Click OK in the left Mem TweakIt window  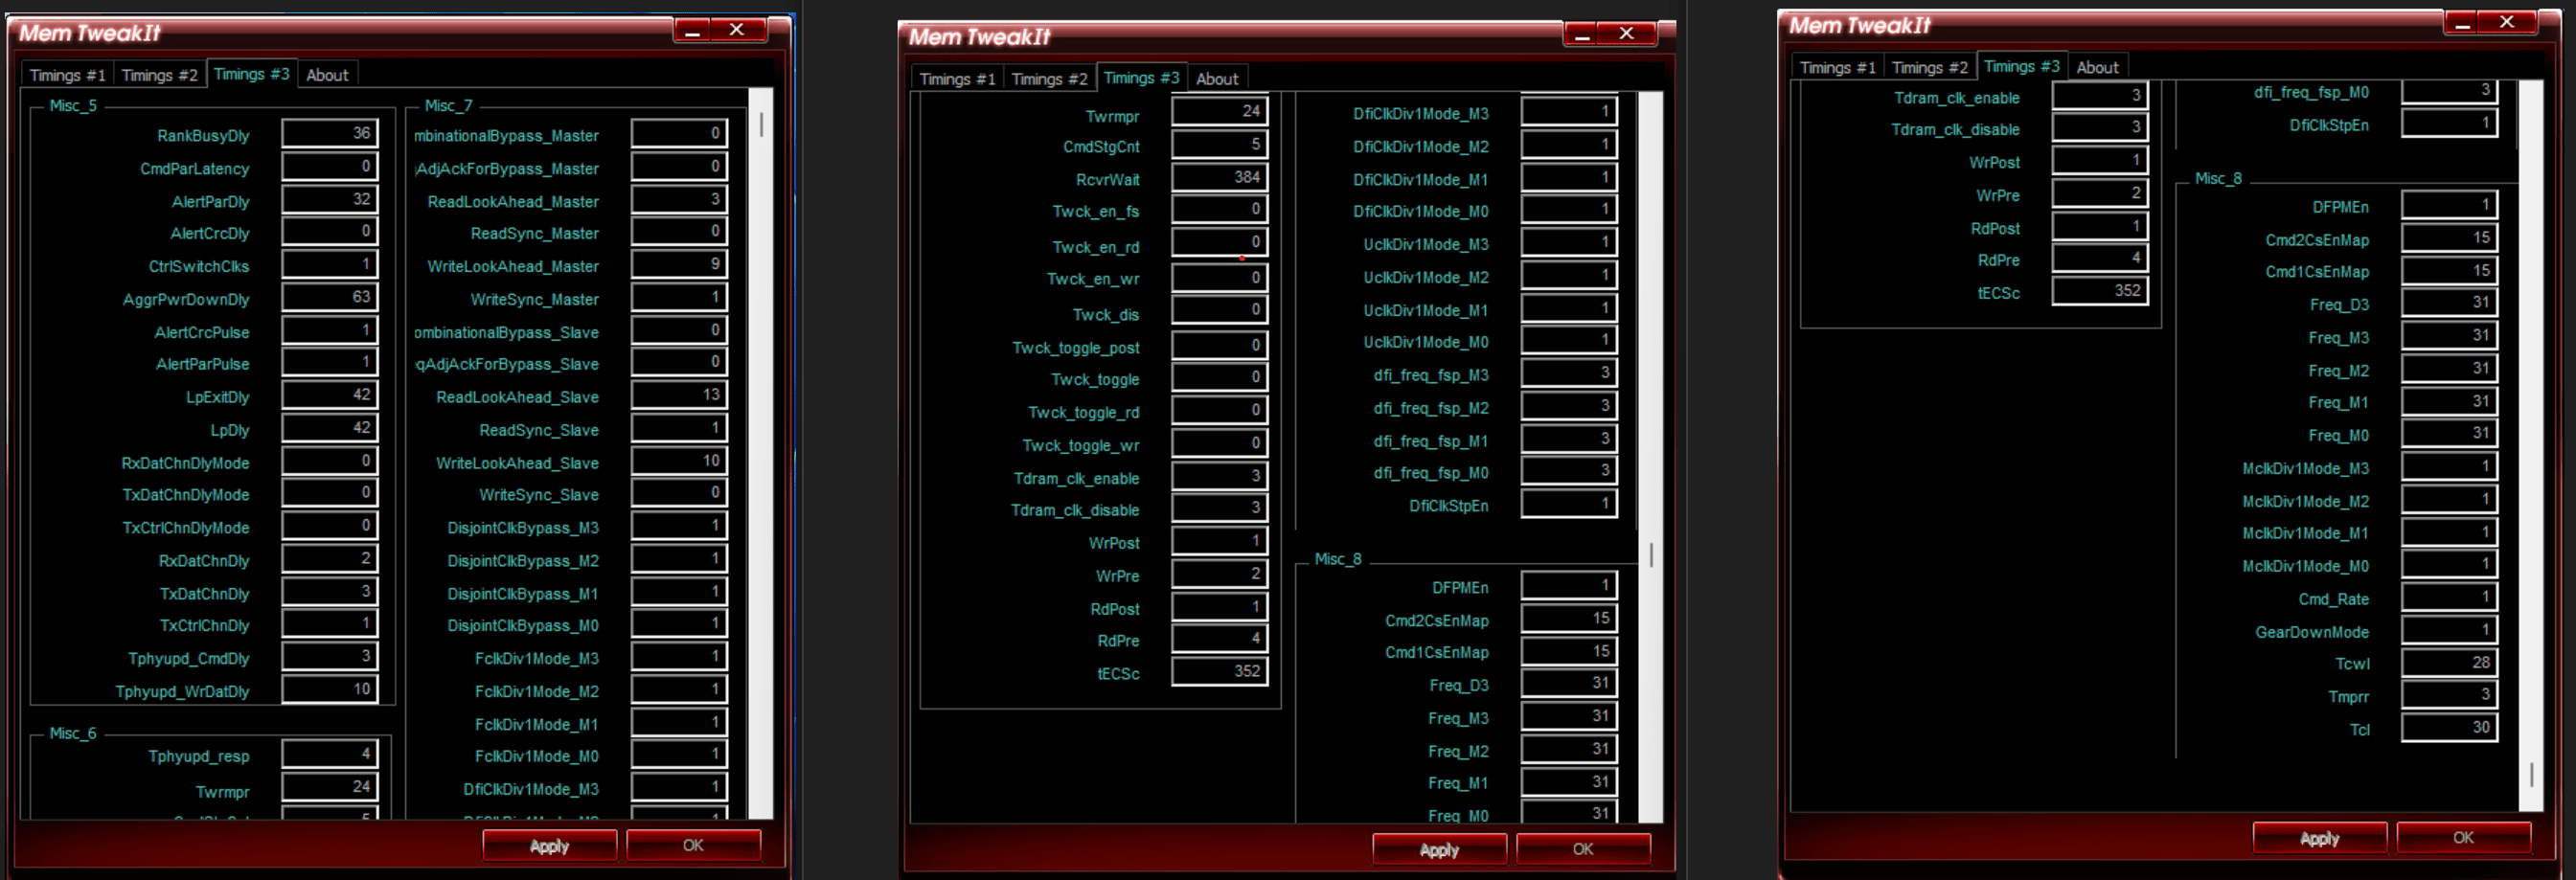[693, 846]
